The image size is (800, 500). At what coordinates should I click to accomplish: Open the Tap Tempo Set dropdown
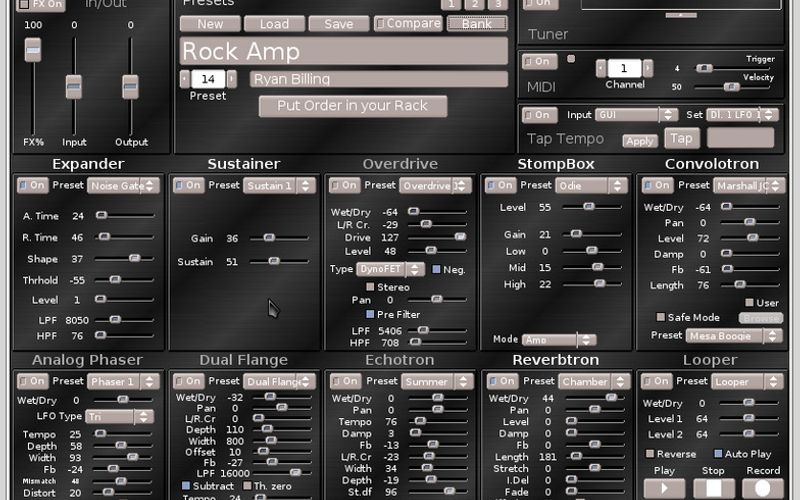[x=742, y=115]
